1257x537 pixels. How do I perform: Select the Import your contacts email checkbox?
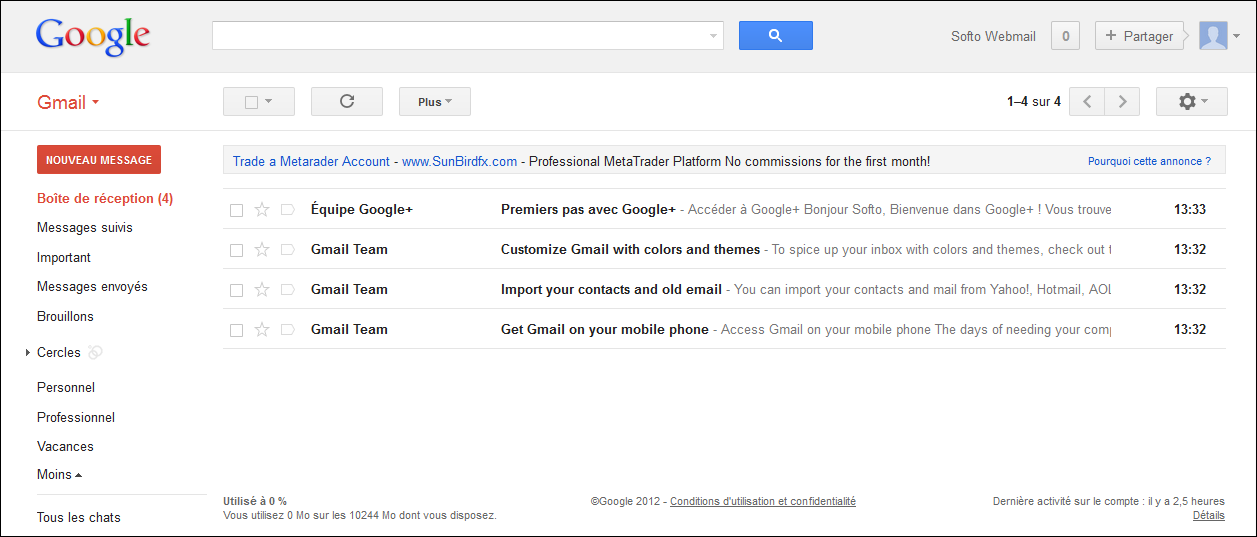click(237, 290)
